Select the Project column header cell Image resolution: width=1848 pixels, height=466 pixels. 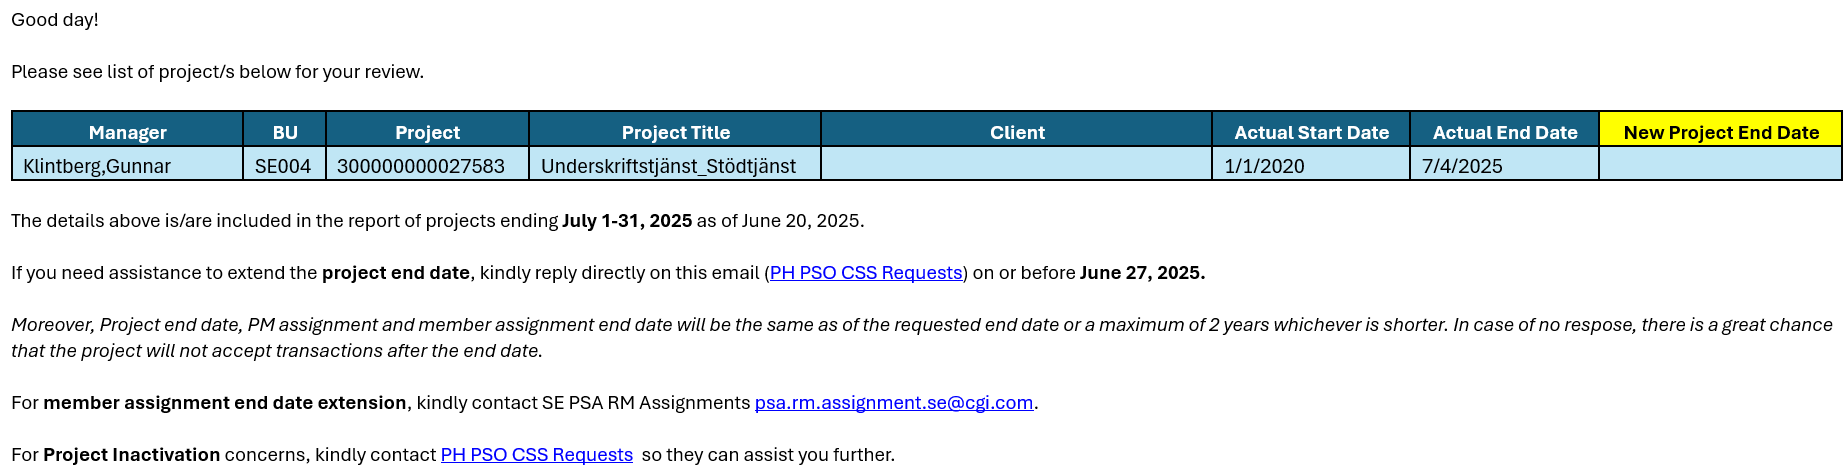427,130
